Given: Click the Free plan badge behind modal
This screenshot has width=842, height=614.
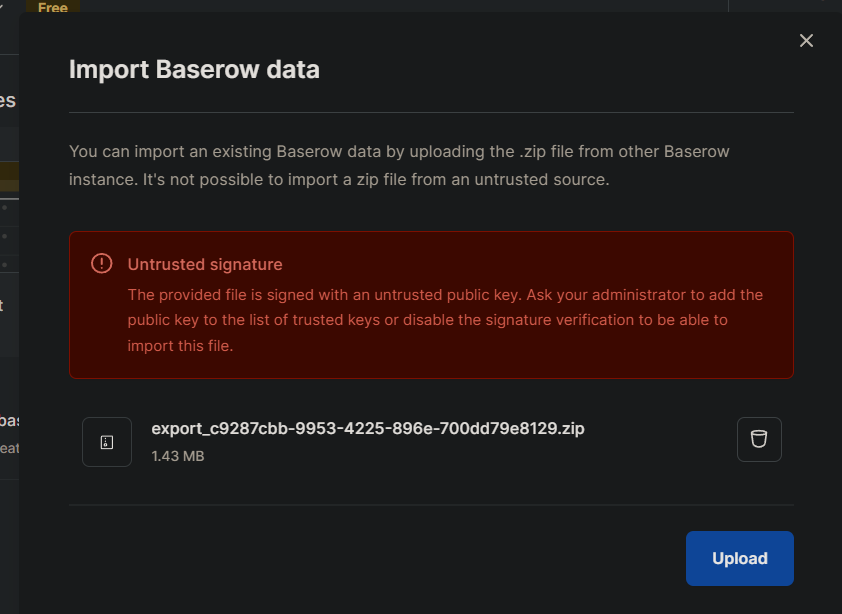Looking at the screenshot, I should (x=53, y=7).
